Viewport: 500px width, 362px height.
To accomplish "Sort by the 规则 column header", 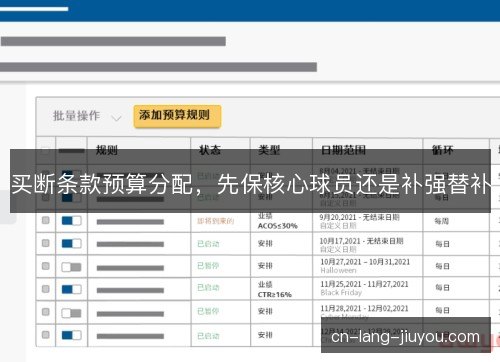I will [x=107, y=150].
